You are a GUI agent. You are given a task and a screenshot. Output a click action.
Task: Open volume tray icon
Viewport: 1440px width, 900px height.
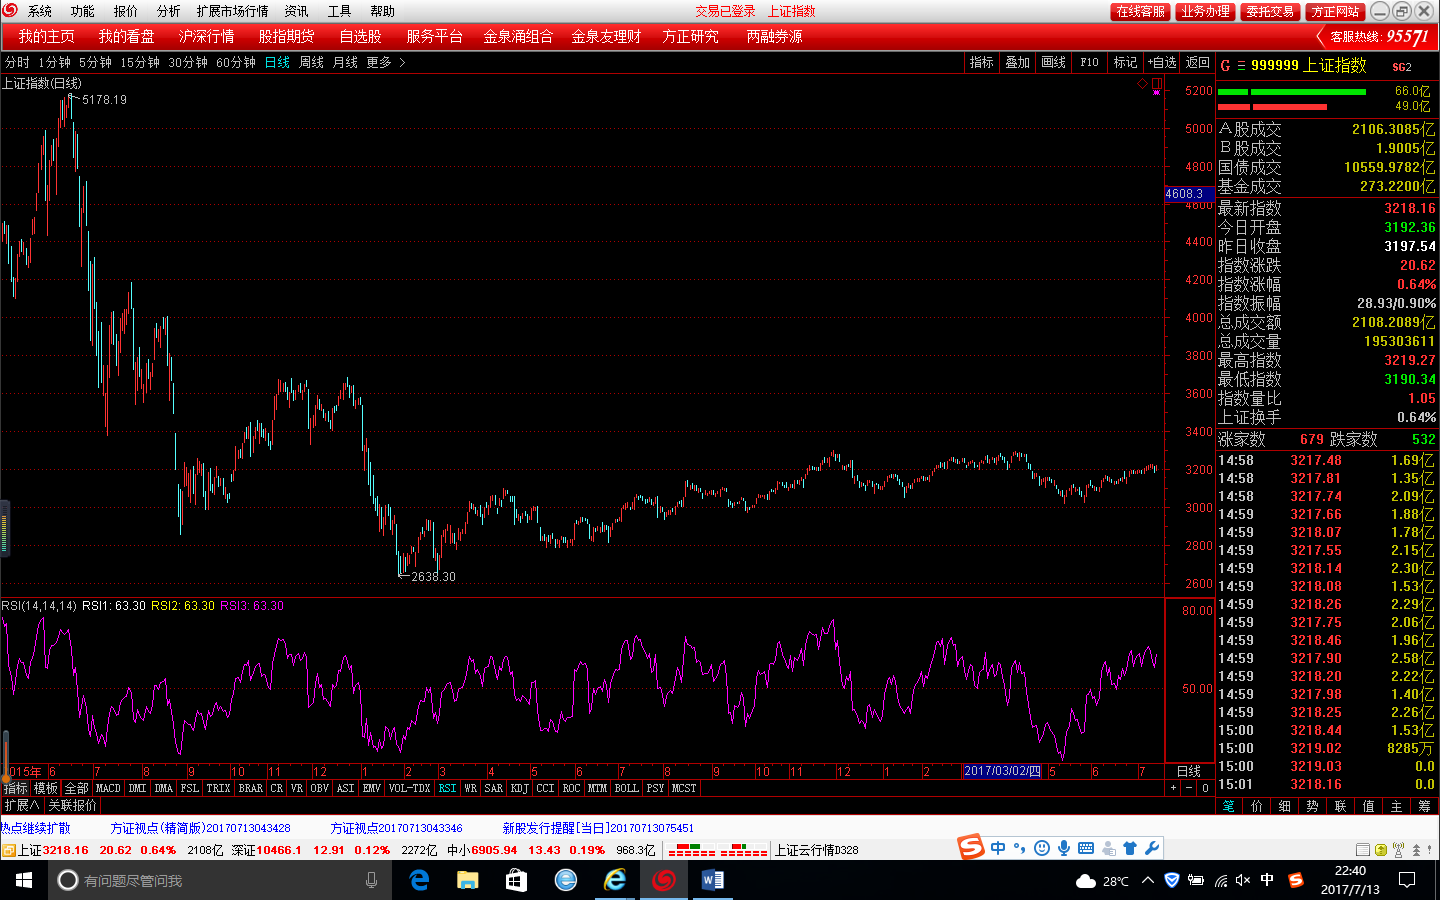click(x=1243, y=881)
